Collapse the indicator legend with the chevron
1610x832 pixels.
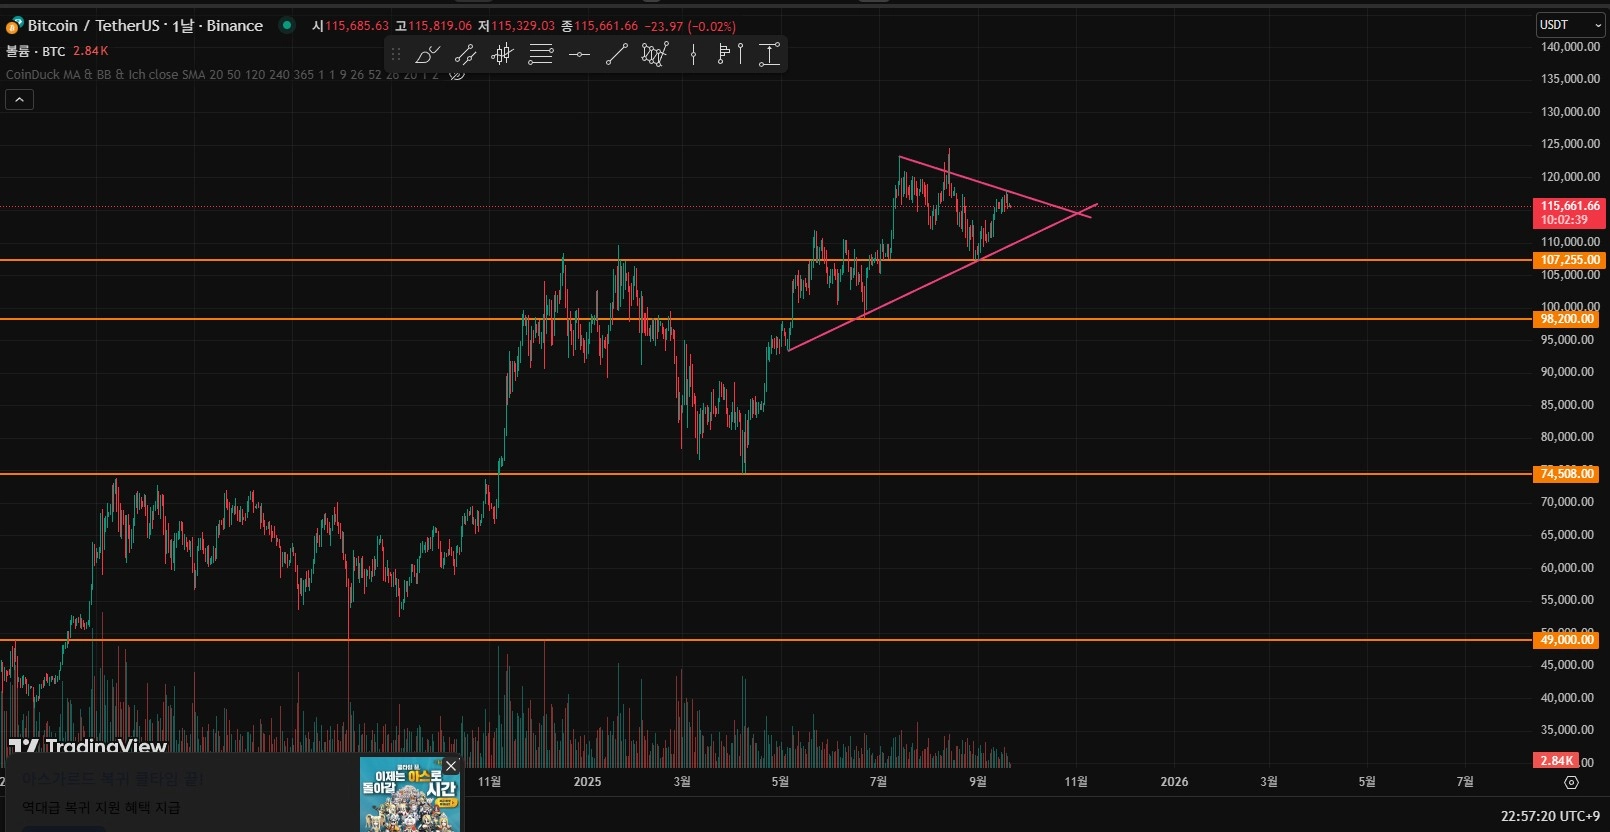click(x=19, y=99)
